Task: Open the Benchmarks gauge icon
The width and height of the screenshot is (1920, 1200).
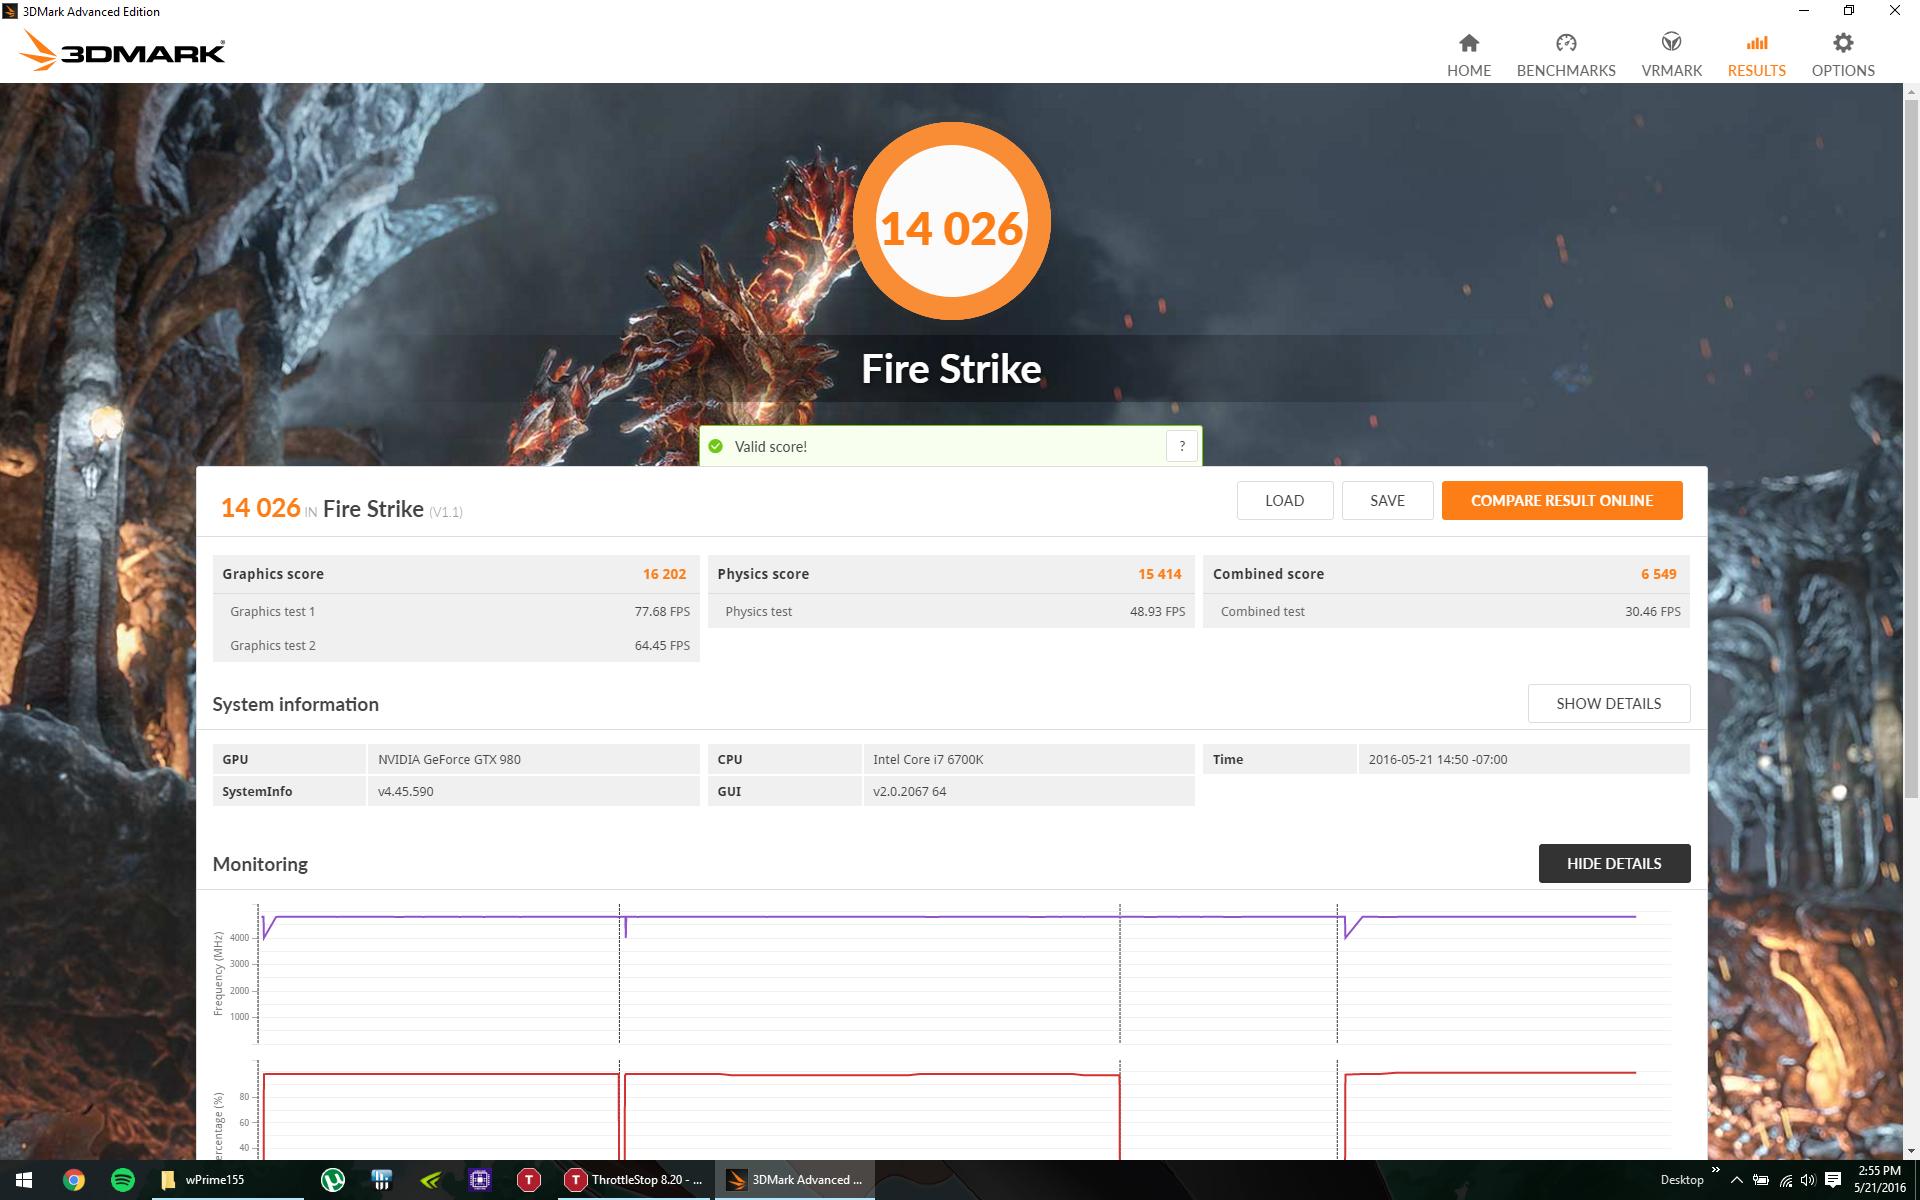Action: click(x=1566, y=43)
